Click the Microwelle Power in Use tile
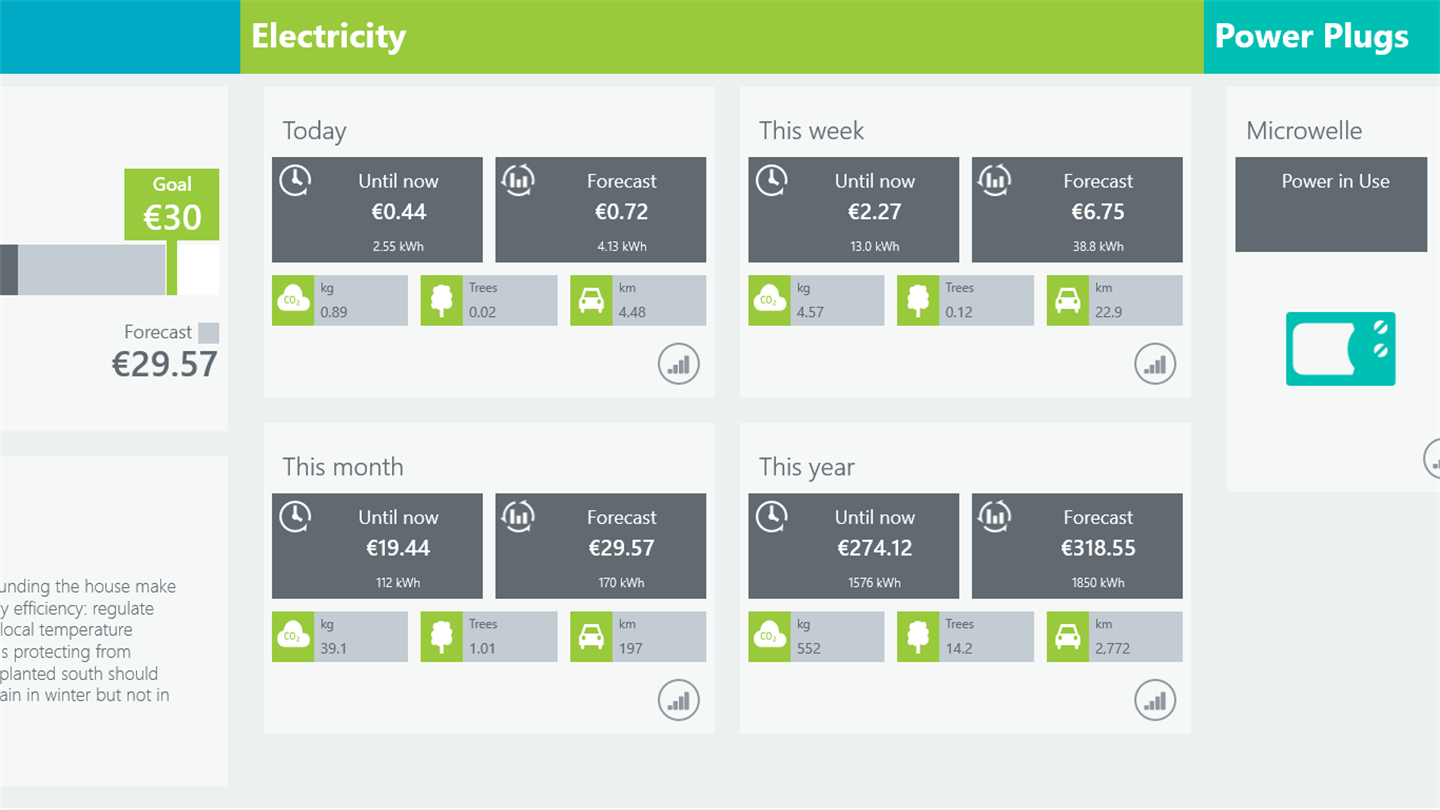Screen dimensions: 1440x810 point(1331,204)
